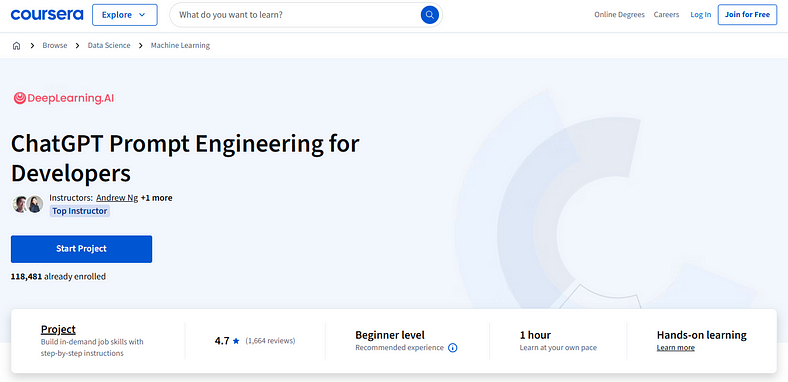Go to the Careers page
Viewport: 788px width, 382px height.
click(666, 15)
